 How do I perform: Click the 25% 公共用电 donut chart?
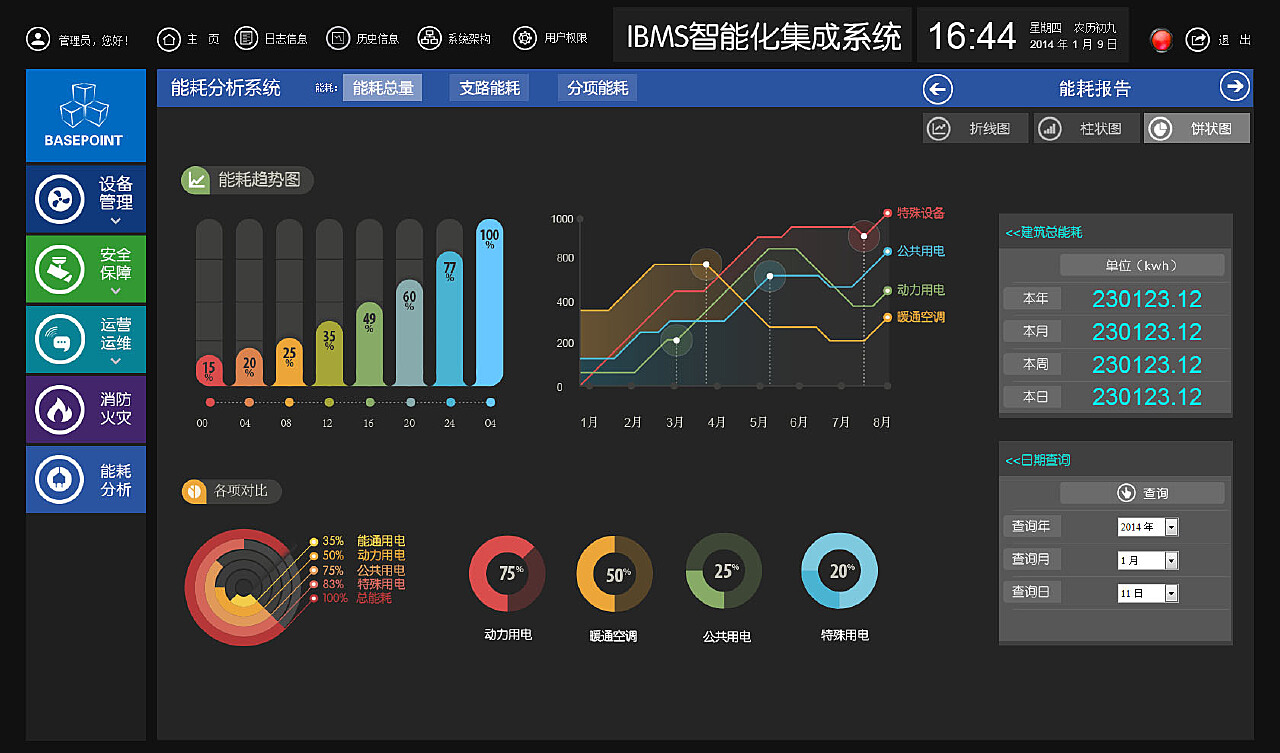point(724,571)
